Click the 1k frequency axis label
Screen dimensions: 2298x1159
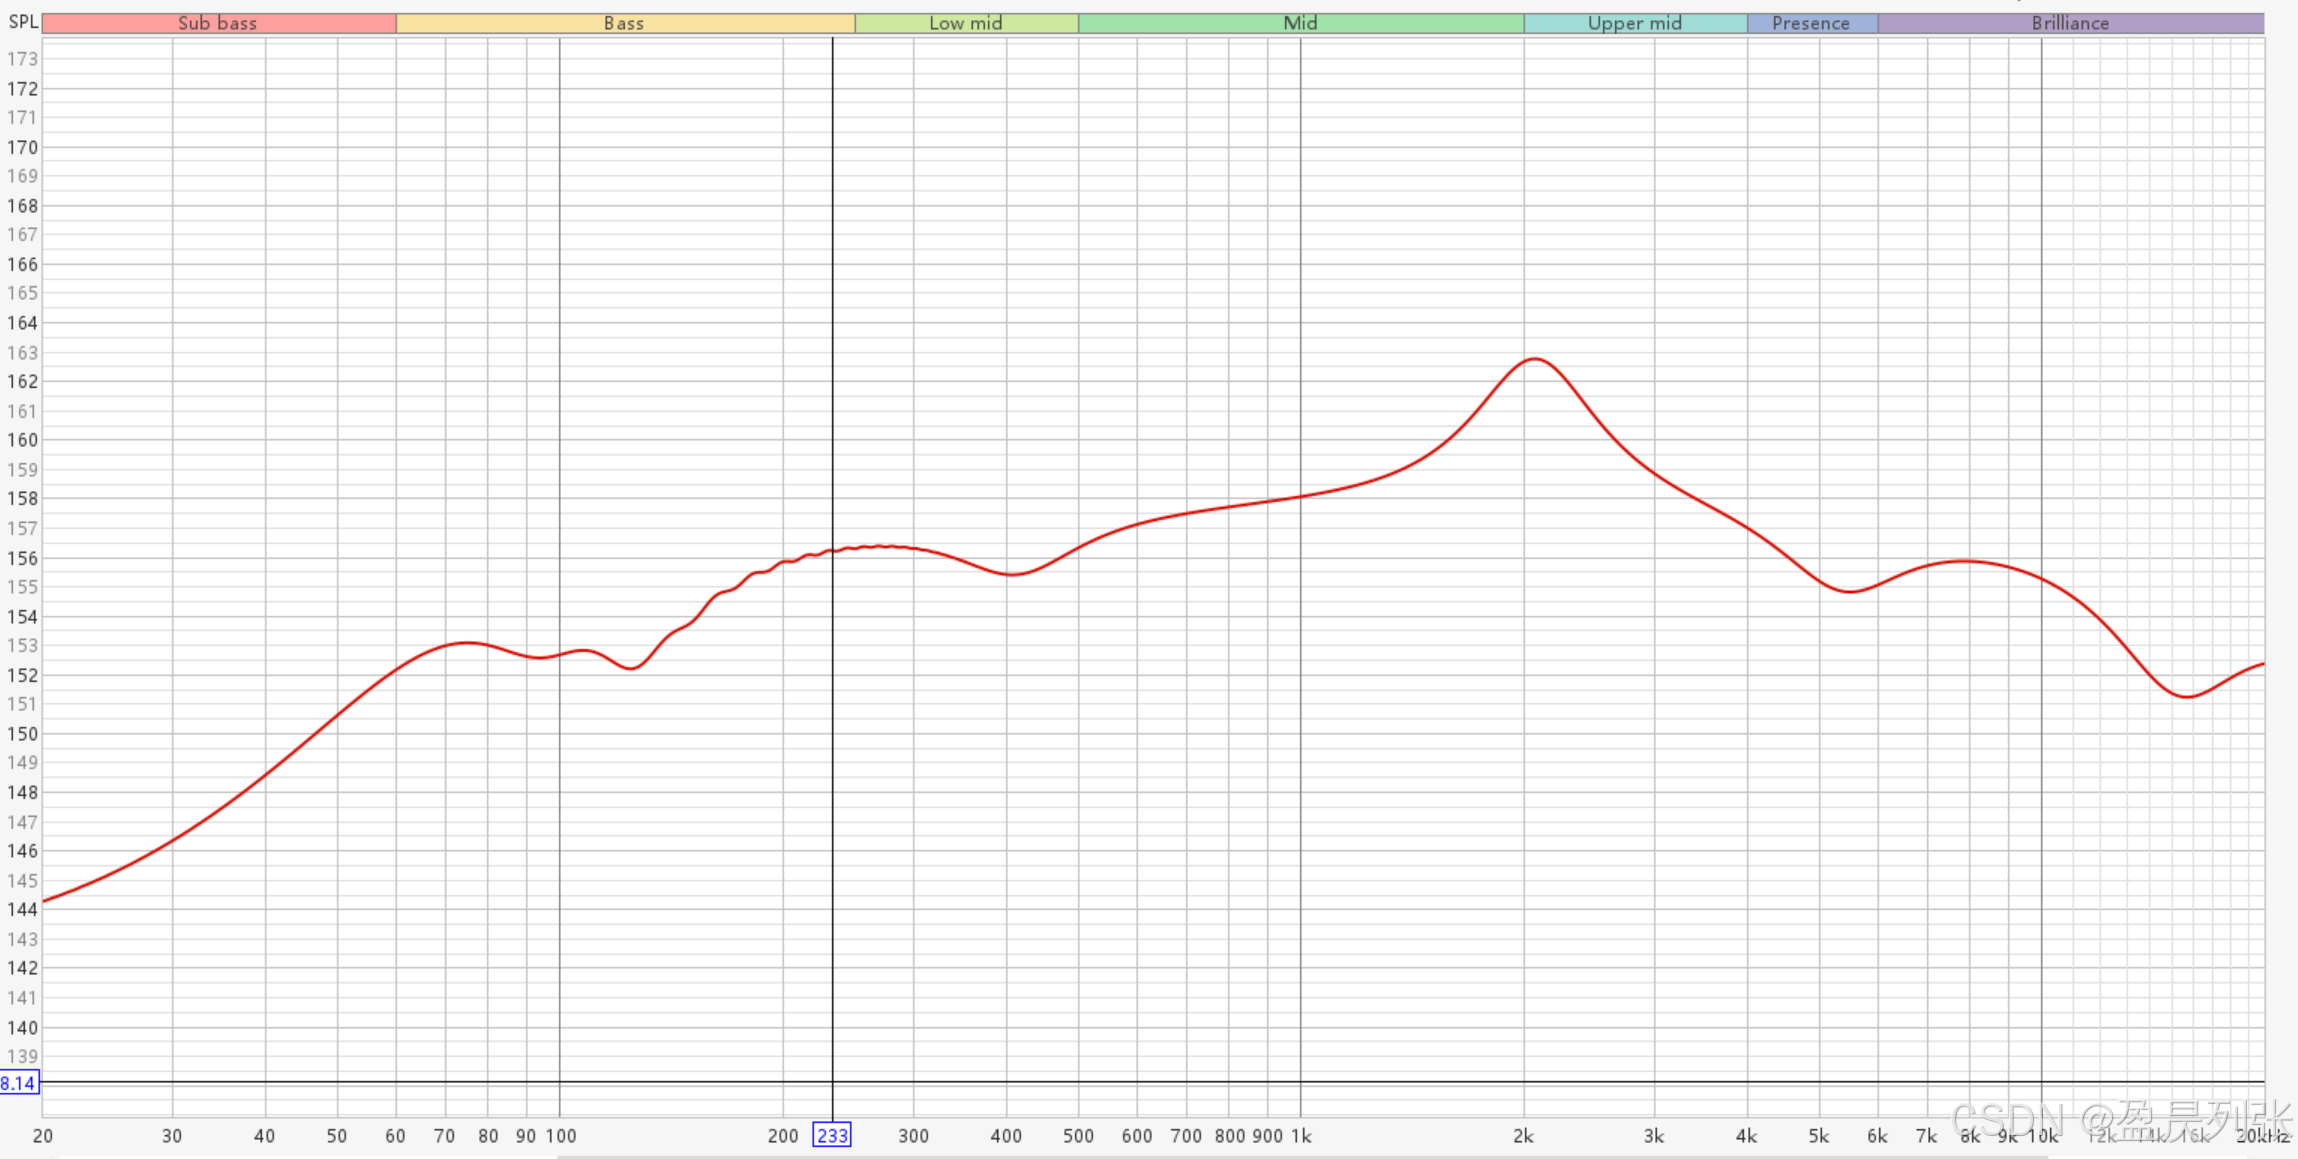point(1300,1136)
